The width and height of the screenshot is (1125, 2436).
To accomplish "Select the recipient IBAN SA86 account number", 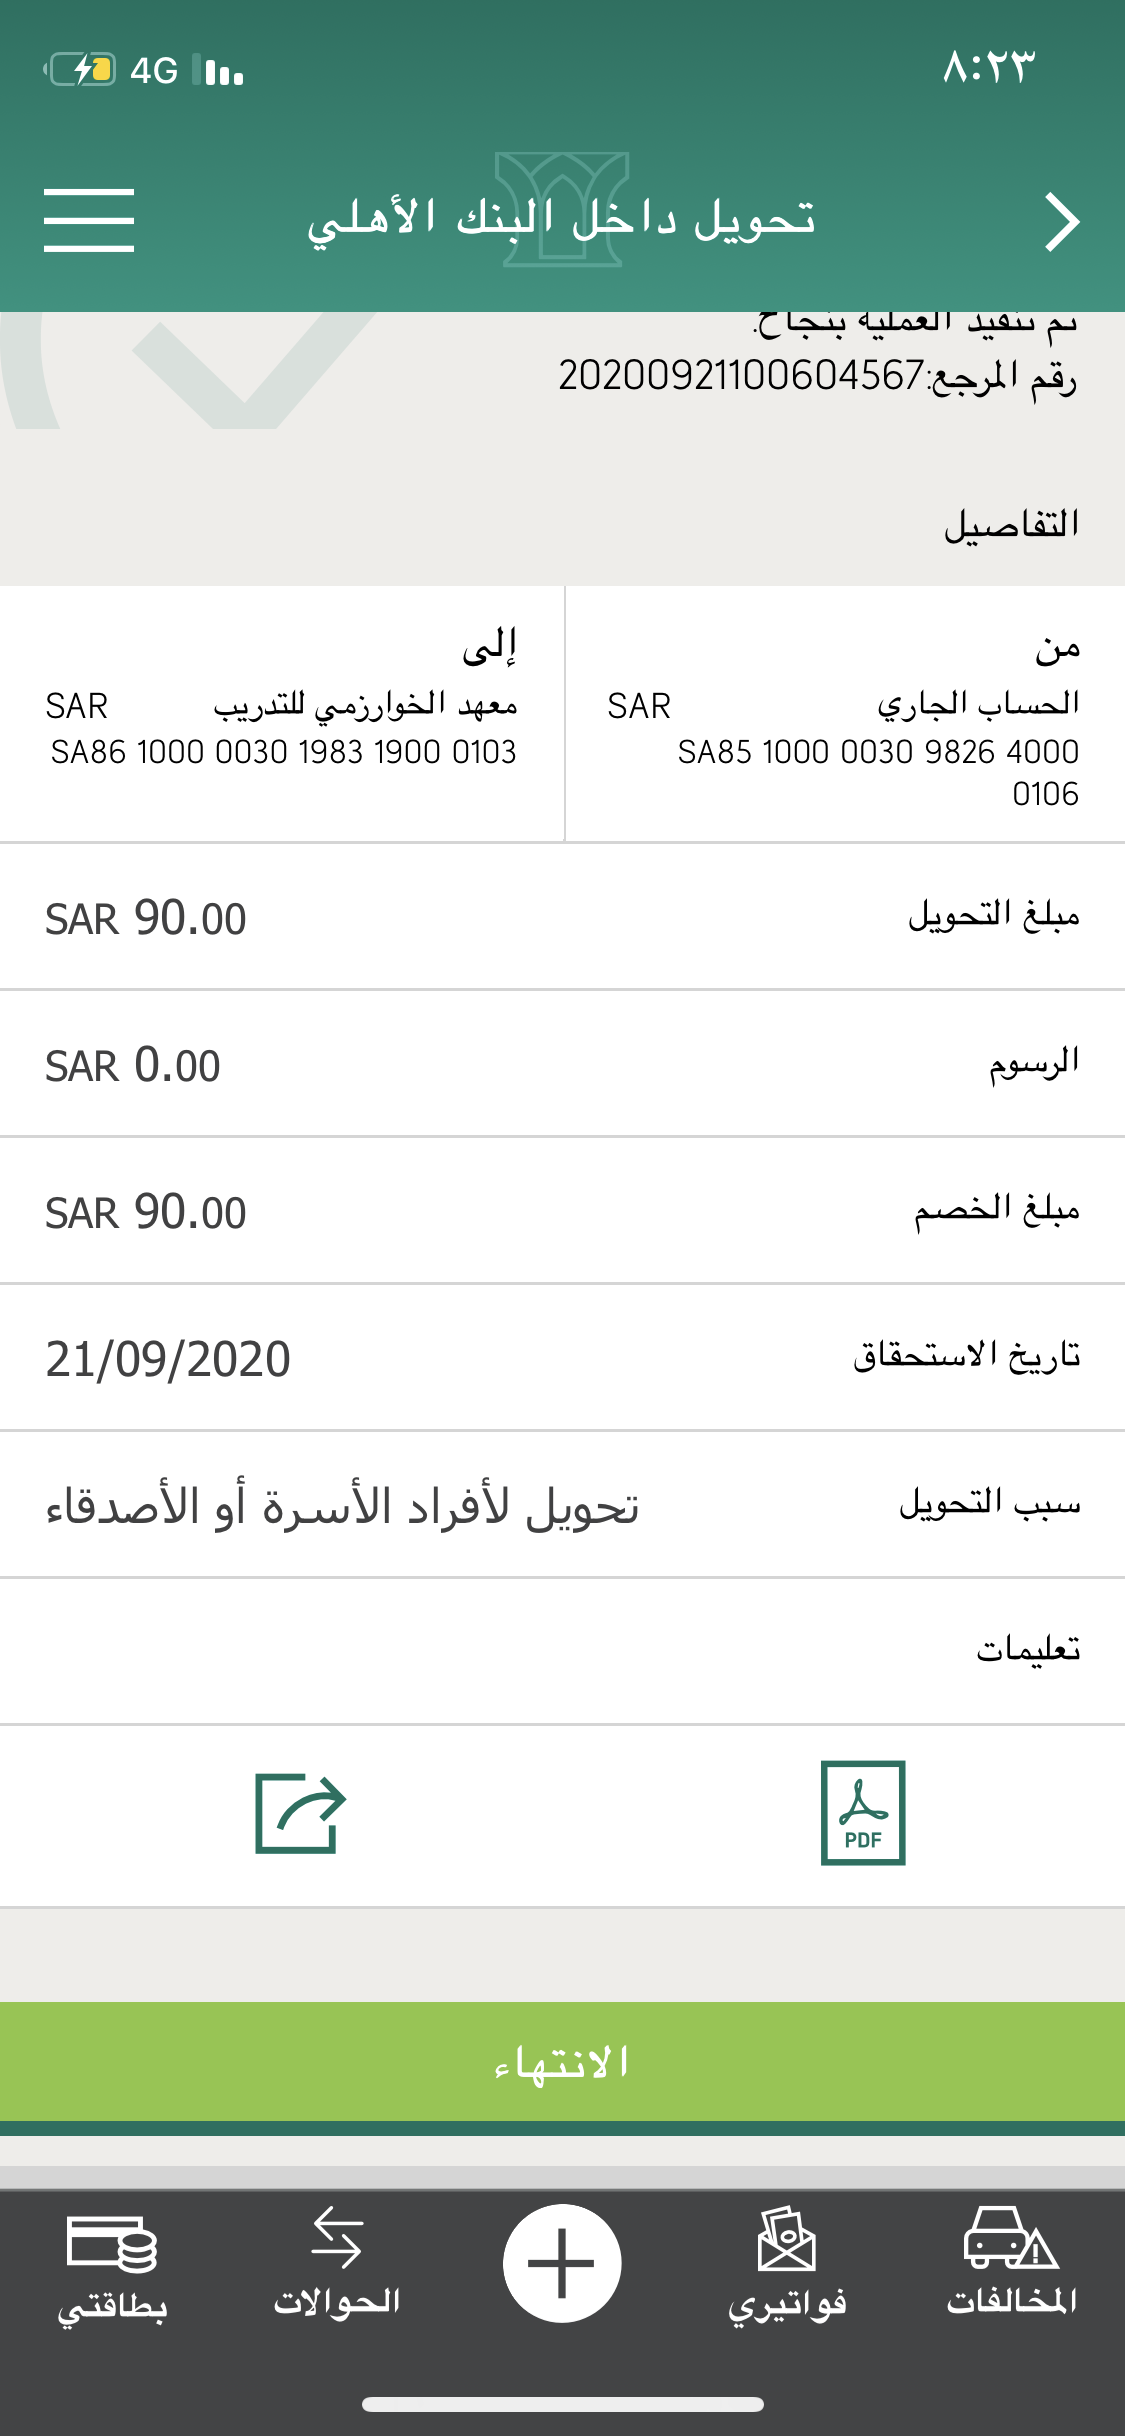I will click(x=284, y=752).
